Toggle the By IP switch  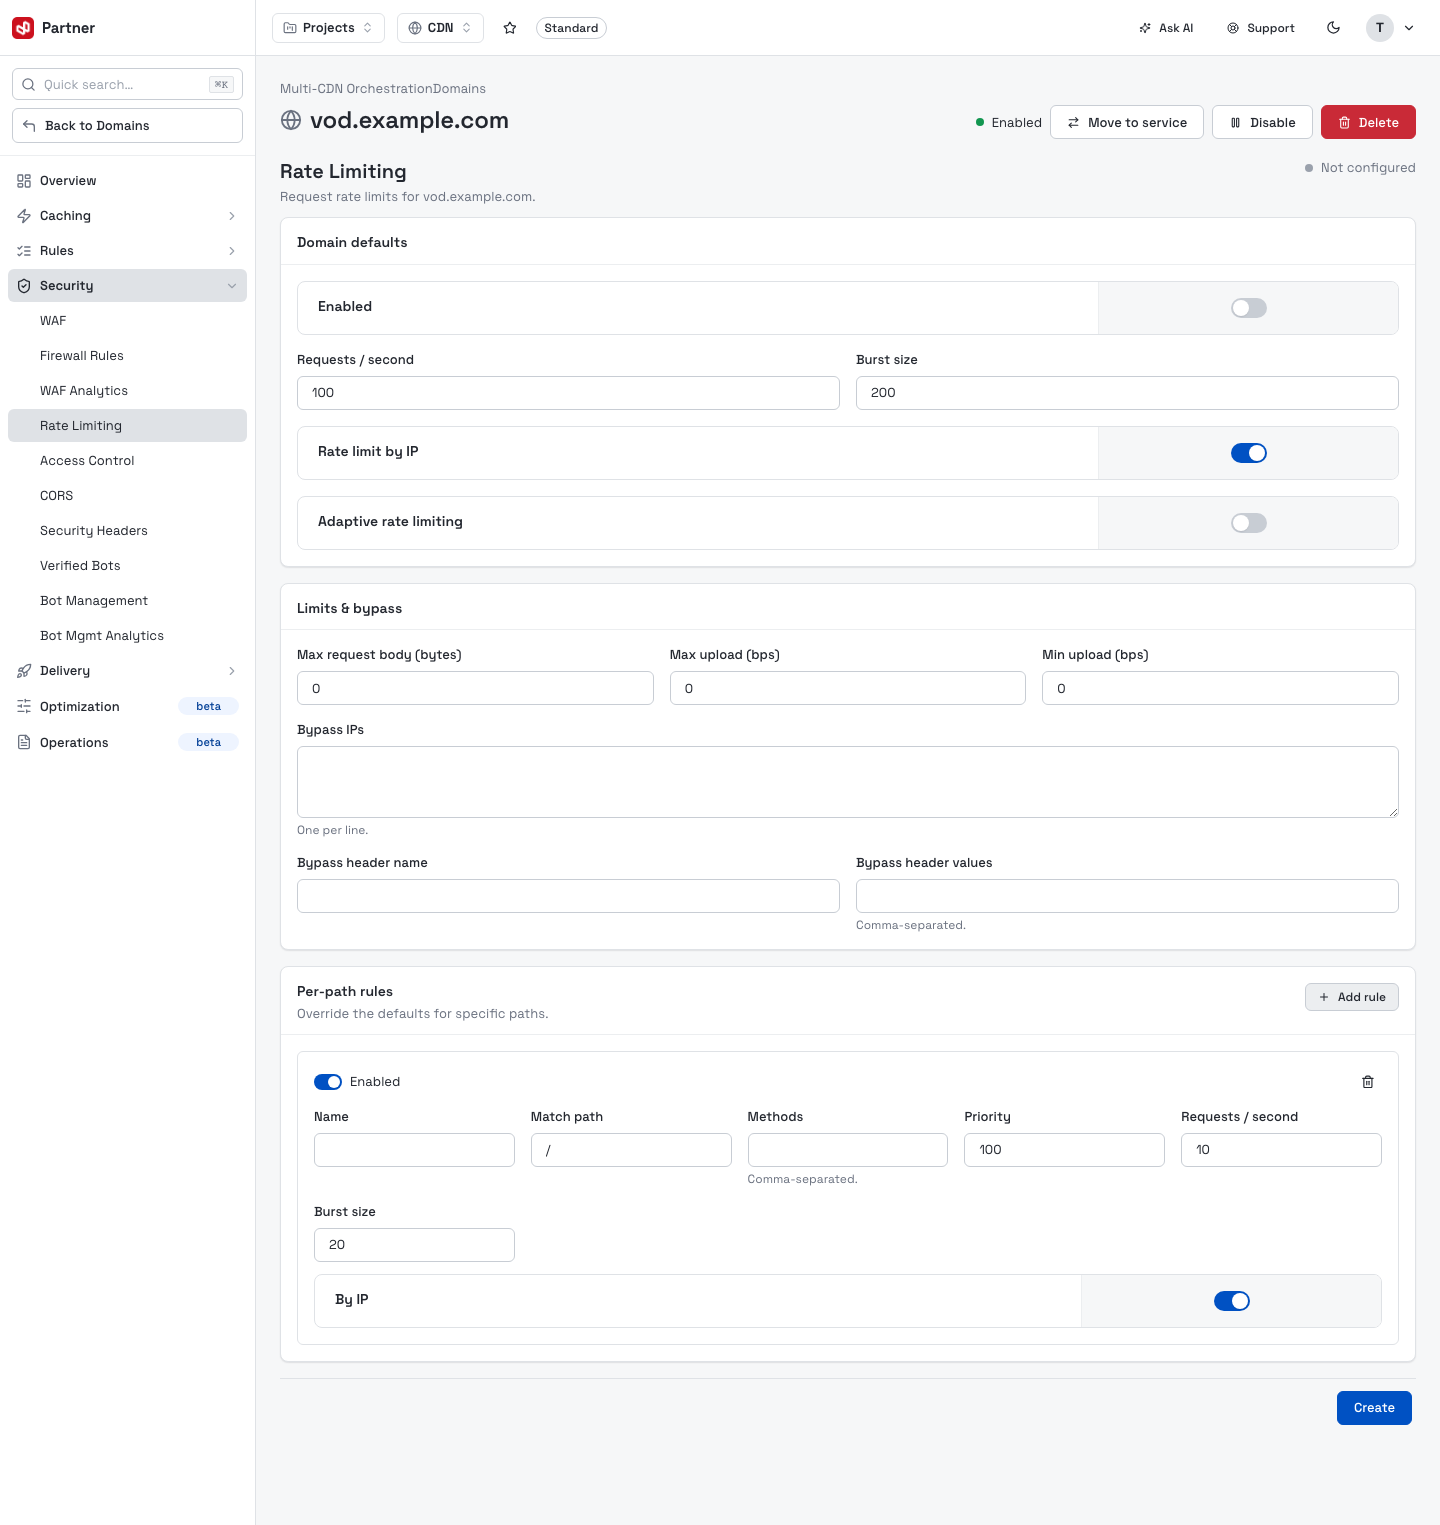(1232, 1301)
